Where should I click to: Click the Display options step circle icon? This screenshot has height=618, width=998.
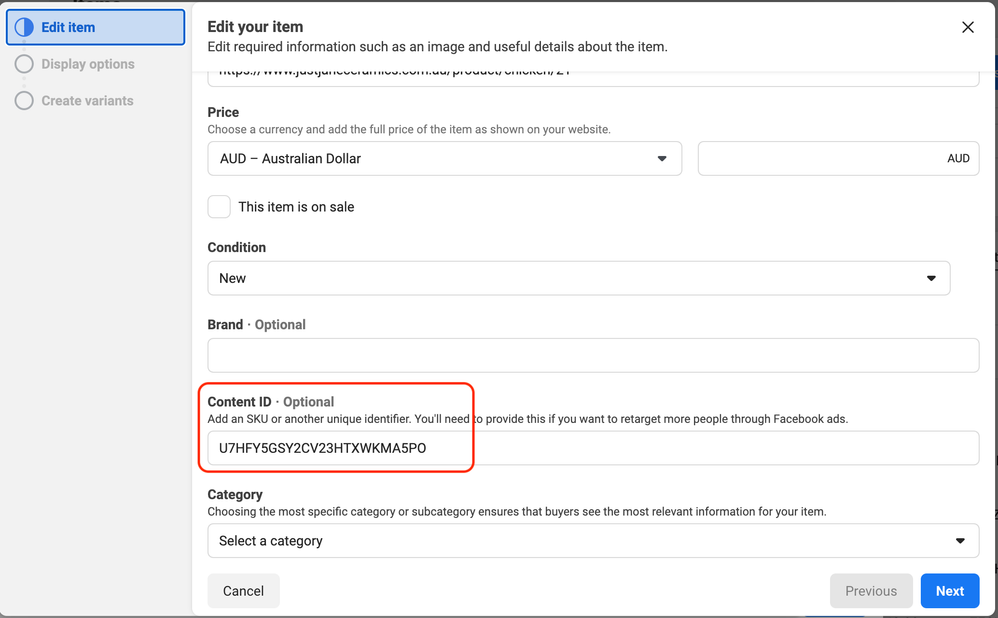pos(24,64)
